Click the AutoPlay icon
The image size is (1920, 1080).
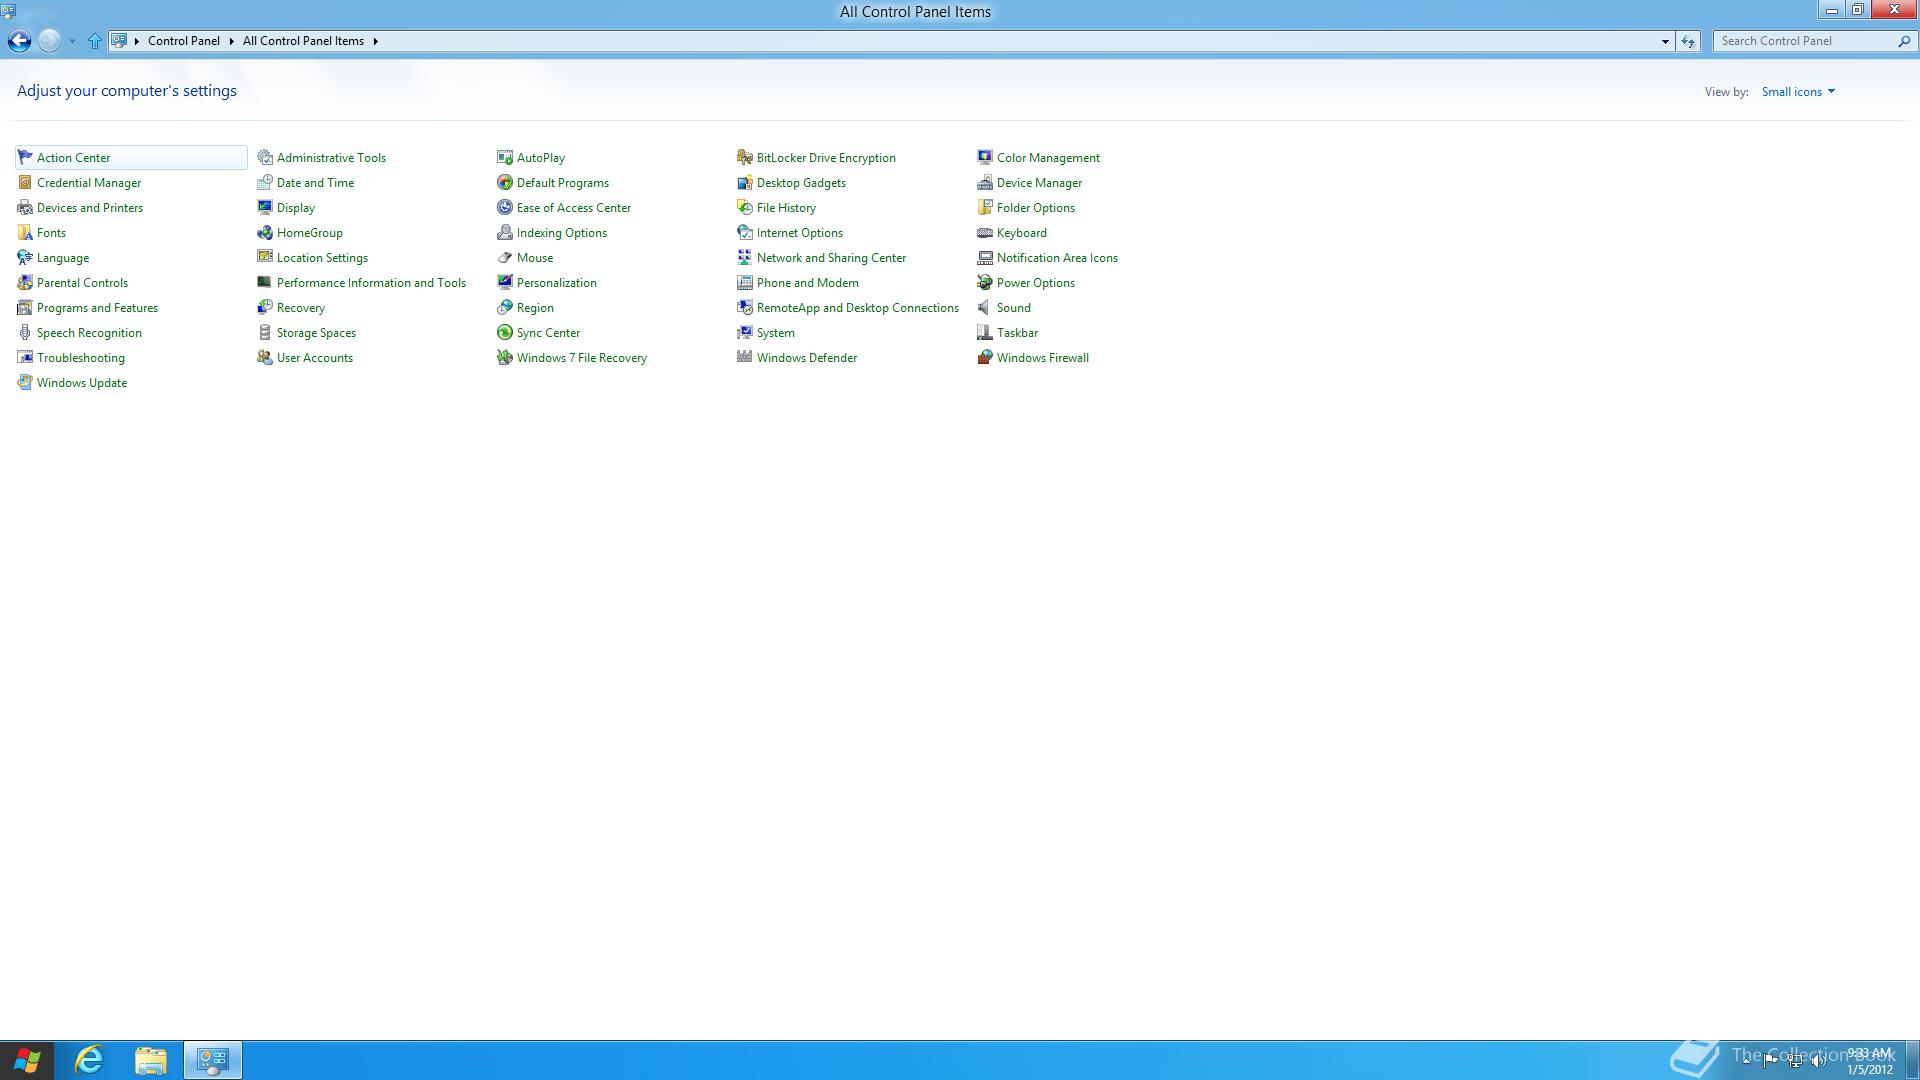coord(505,157)
